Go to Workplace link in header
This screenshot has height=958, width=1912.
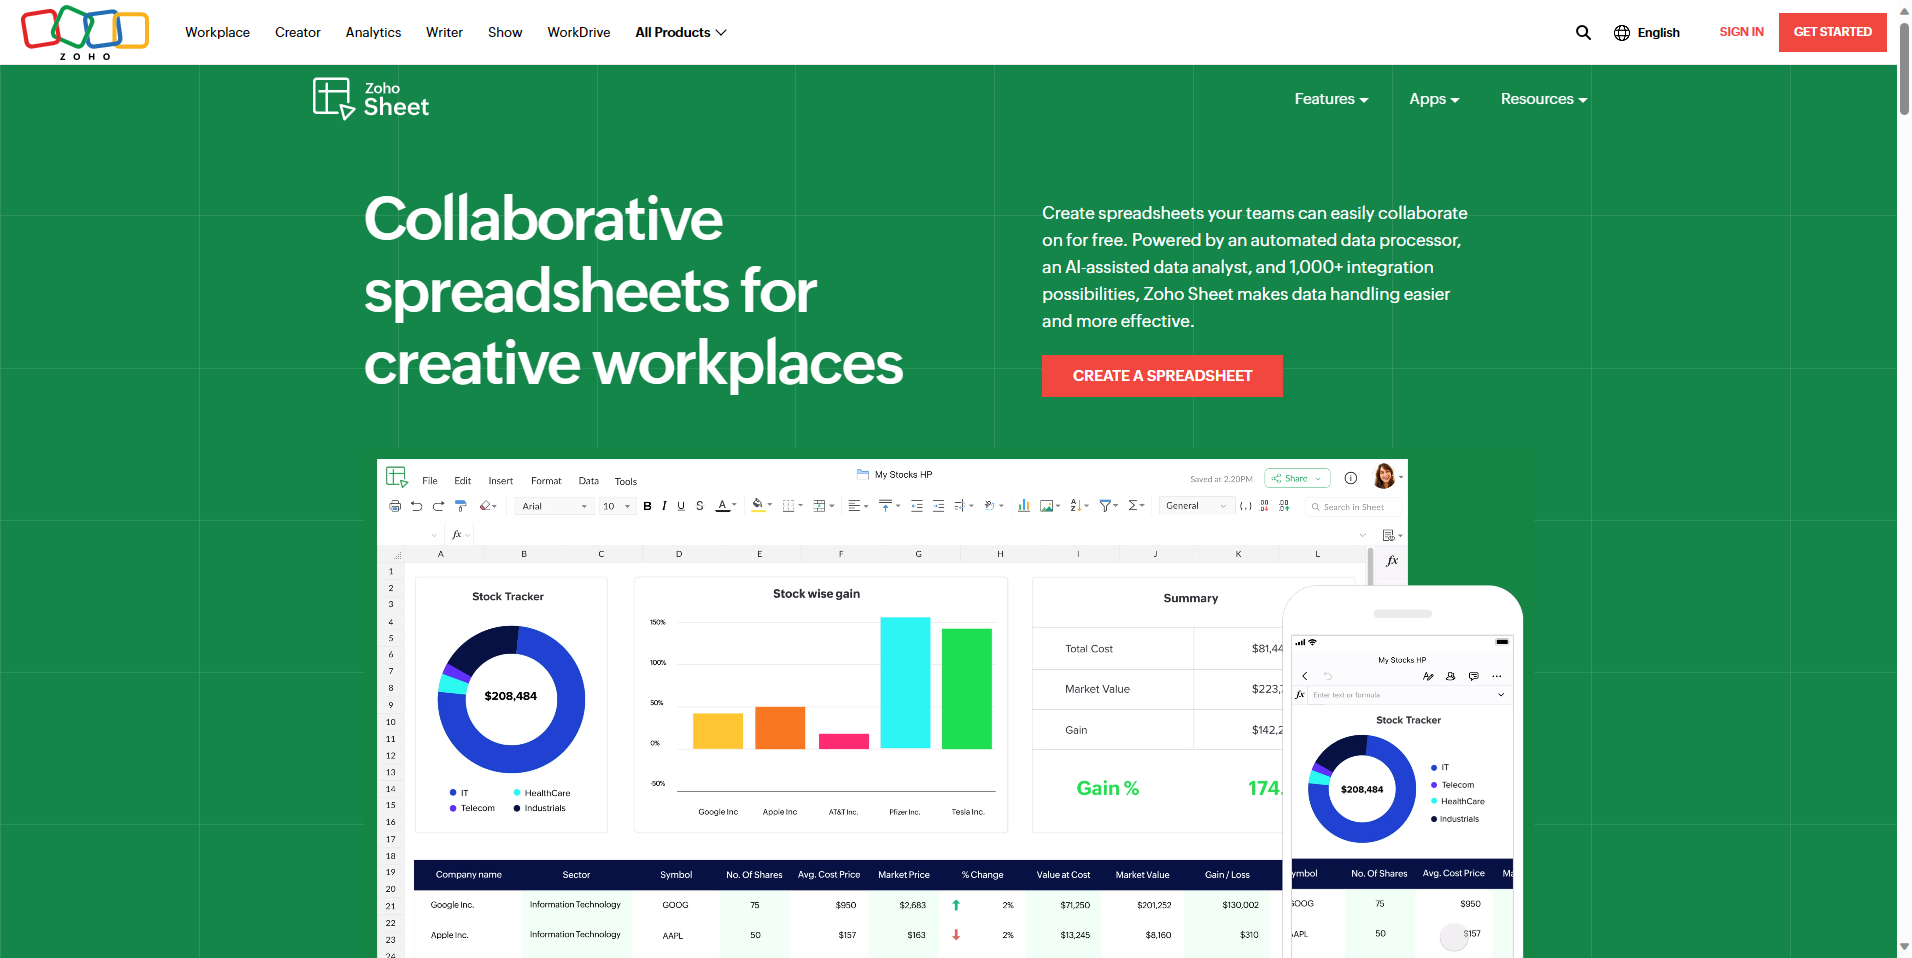pyautogui.click(x=217, y=32)
